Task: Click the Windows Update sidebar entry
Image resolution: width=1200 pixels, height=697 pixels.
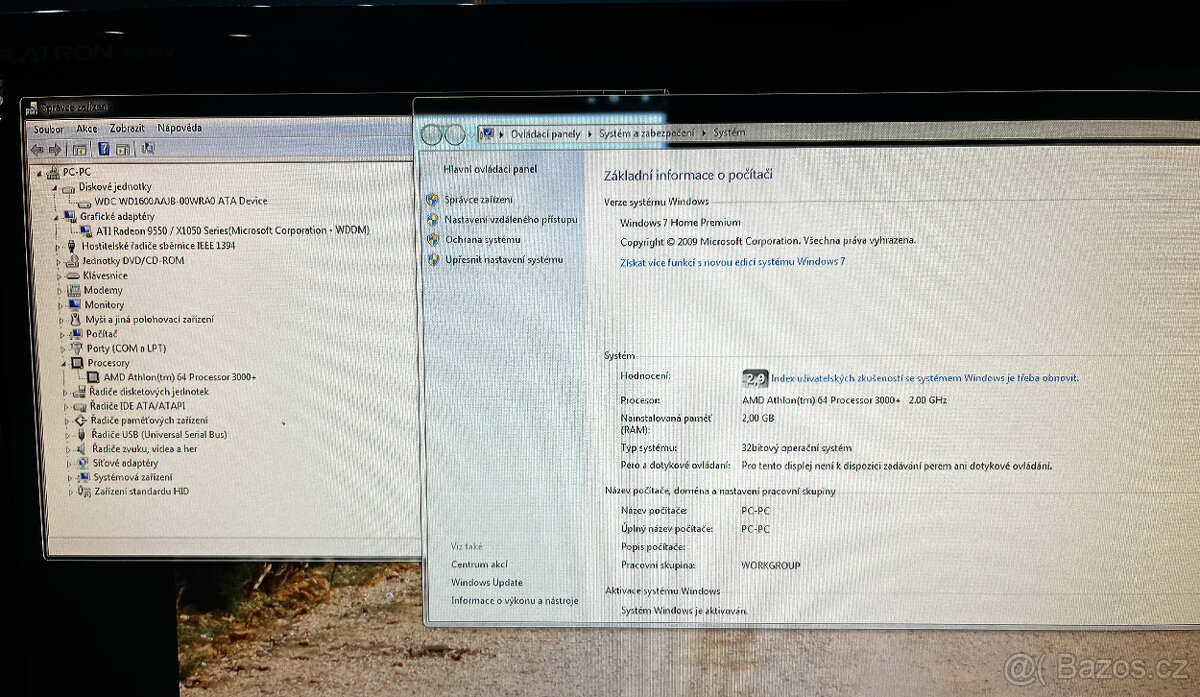Action: click(486, 582)
